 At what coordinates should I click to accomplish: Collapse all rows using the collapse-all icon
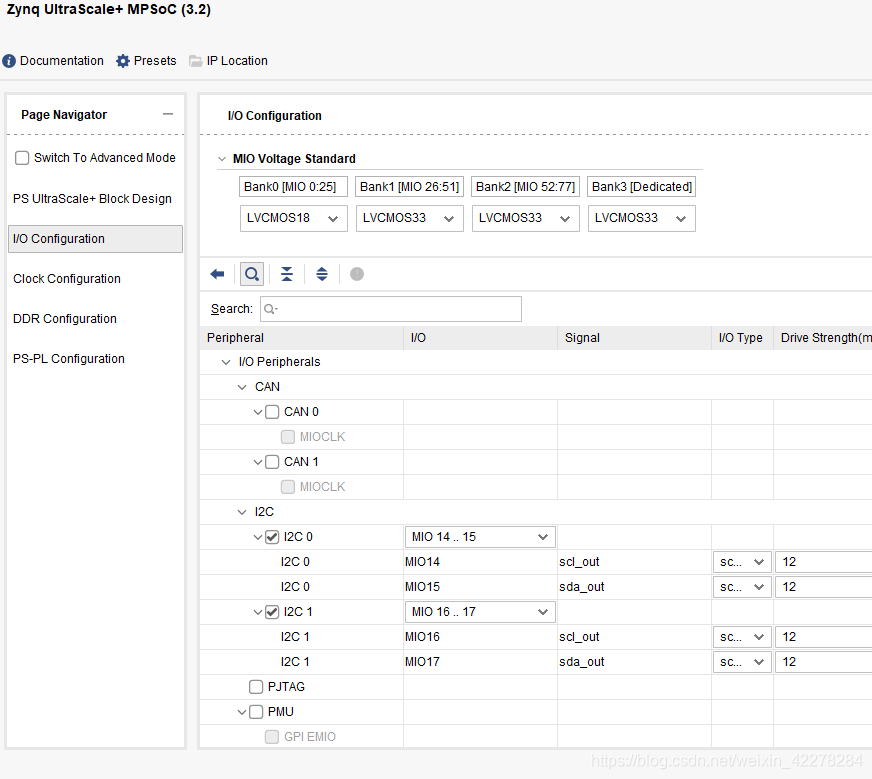tap(287, 273)
